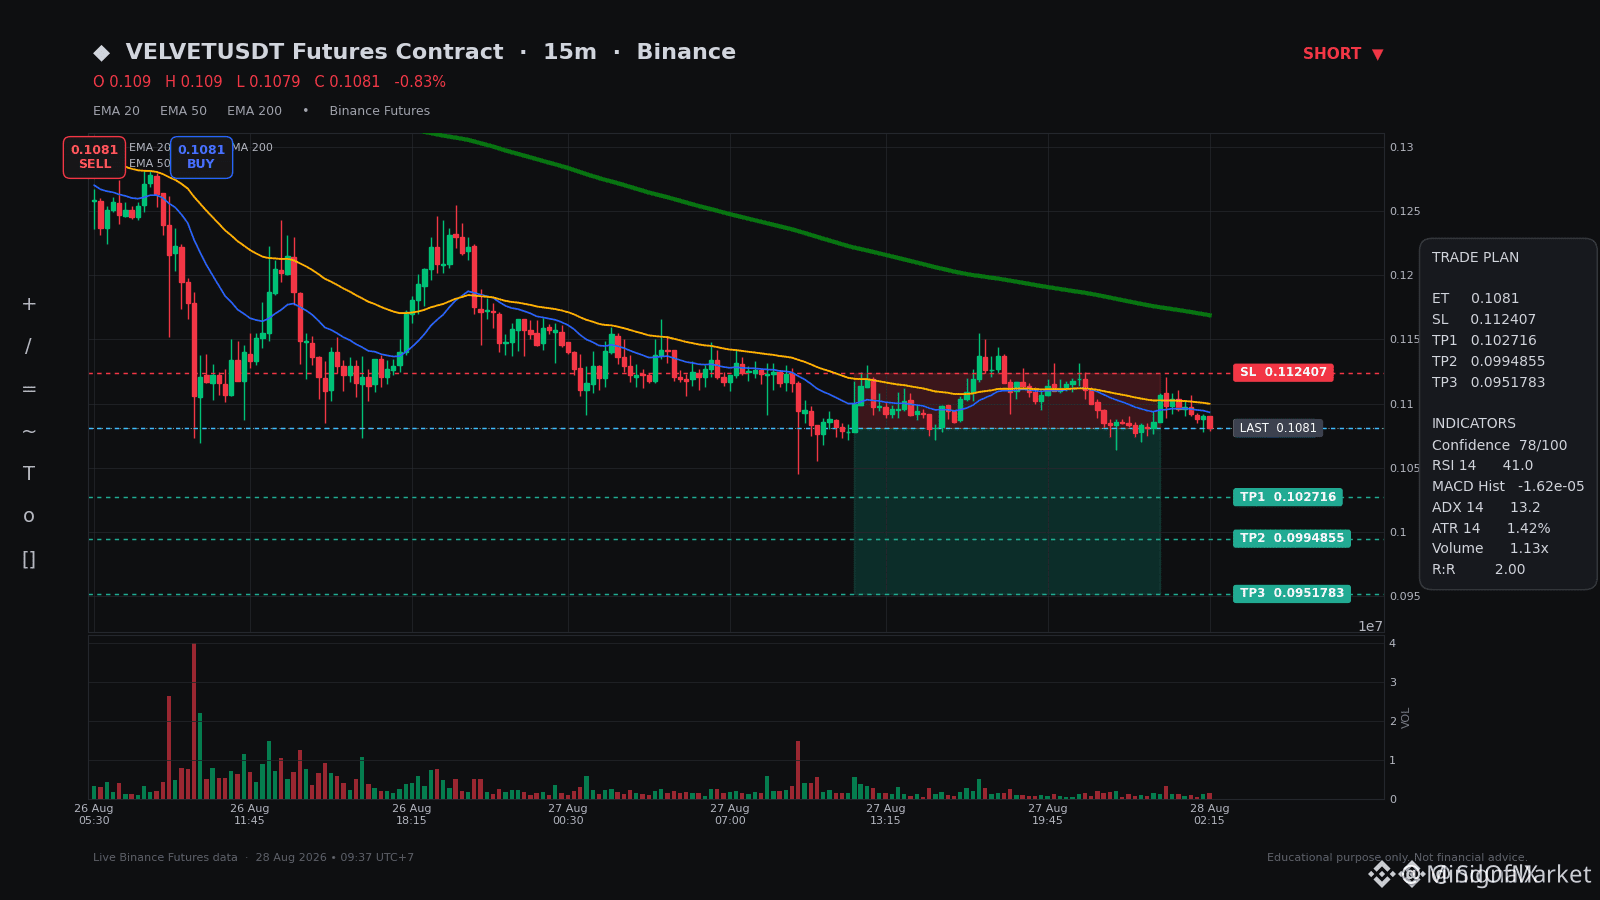Click the SL 0.112407 price tag
This screenshot has width=1600, height=900.
[1283, 372]
